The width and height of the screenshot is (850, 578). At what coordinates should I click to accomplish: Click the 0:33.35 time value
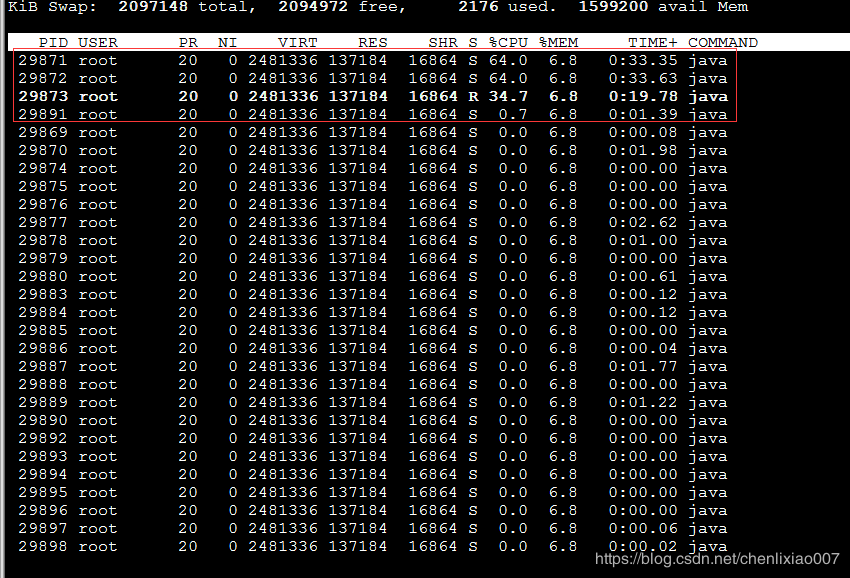point(643,60)
